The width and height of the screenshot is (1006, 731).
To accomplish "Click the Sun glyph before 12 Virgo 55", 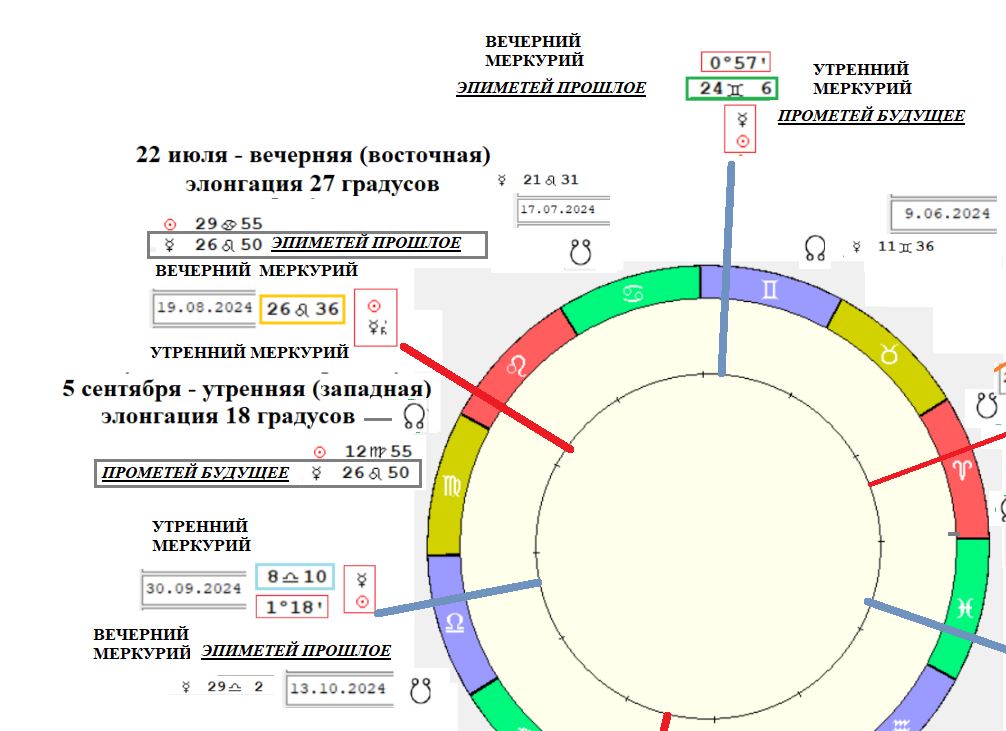I will pyautogui.click(x=320, y=452).
